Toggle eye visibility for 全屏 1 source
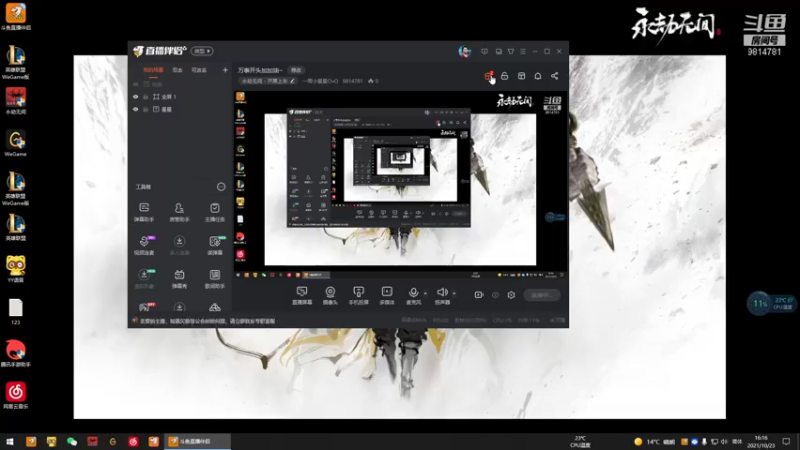This screenshot has width=800, height=450. point(136,96)
